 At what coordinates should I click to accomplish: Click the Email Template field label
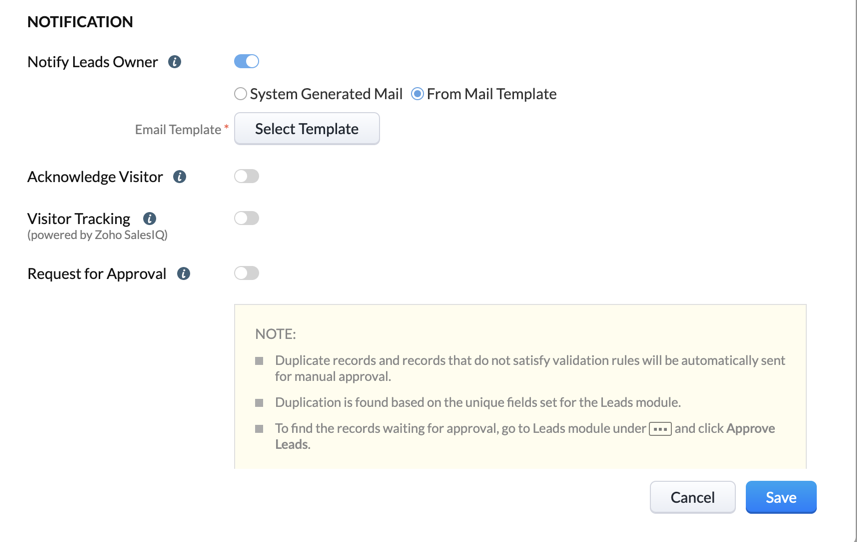(178, 130)
